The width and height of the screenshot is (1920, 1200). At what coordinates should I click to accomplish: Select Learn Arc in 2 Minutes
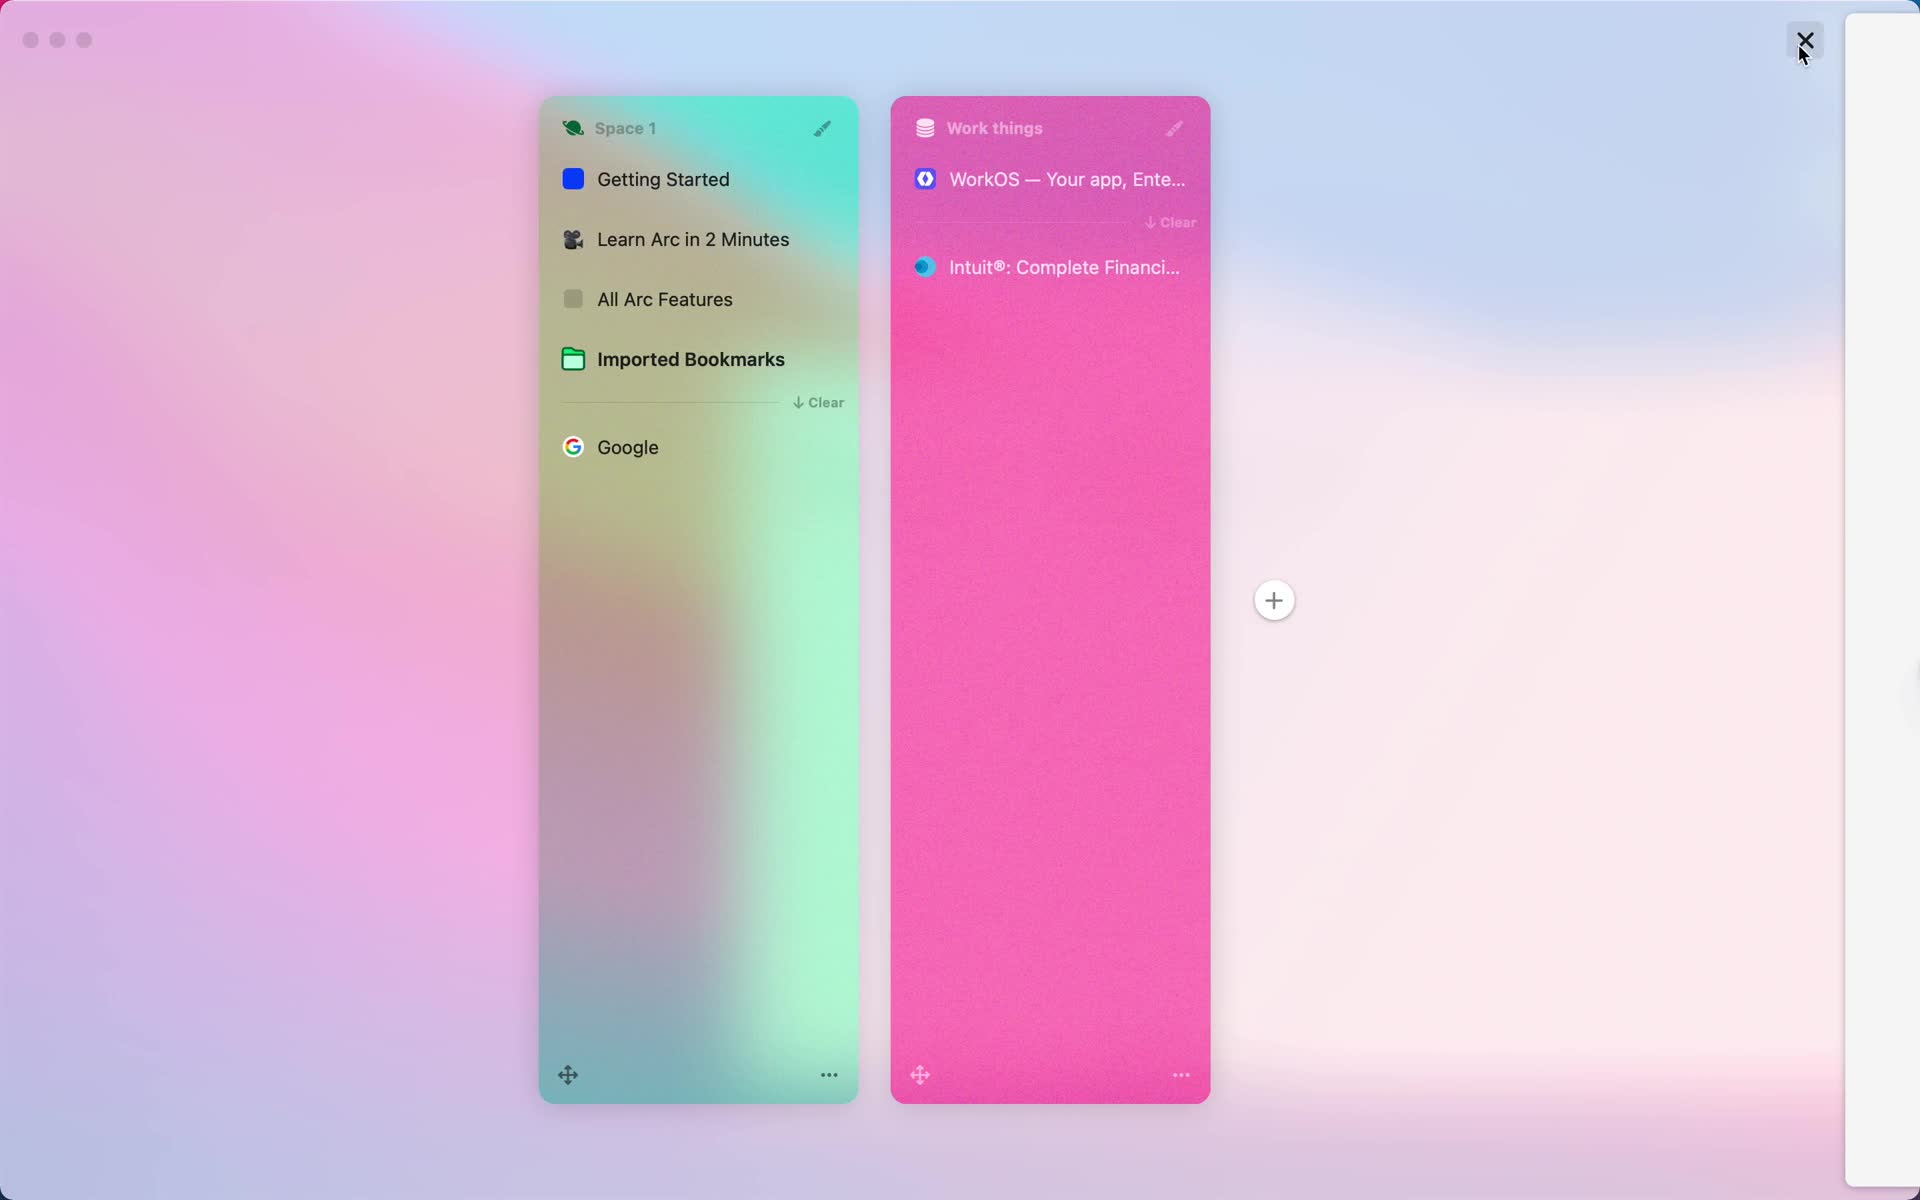tap(691, 238)
